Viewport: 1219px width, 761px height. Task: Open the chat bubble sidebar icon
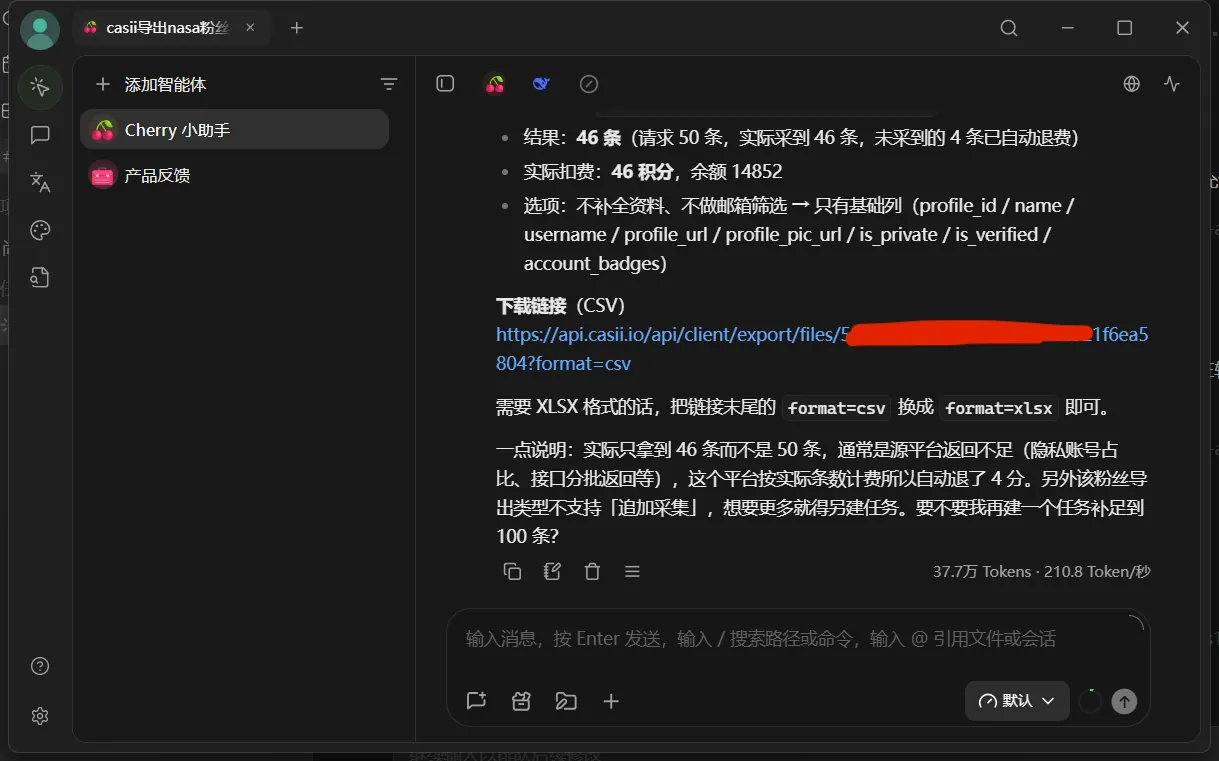(x=40, y=135)
